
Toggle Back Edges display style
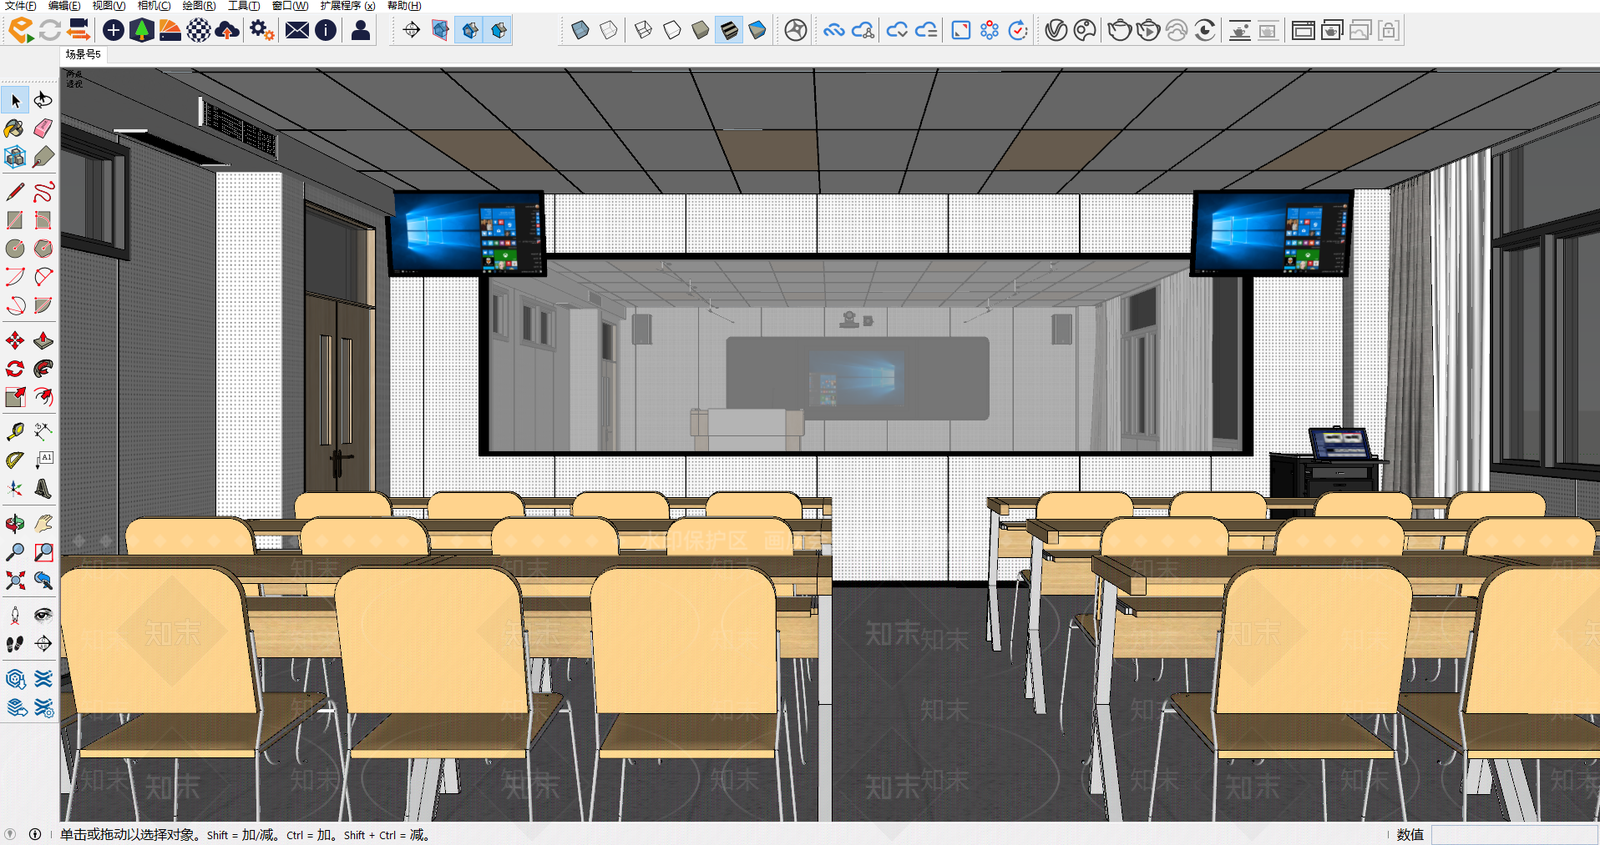[609, 30]
